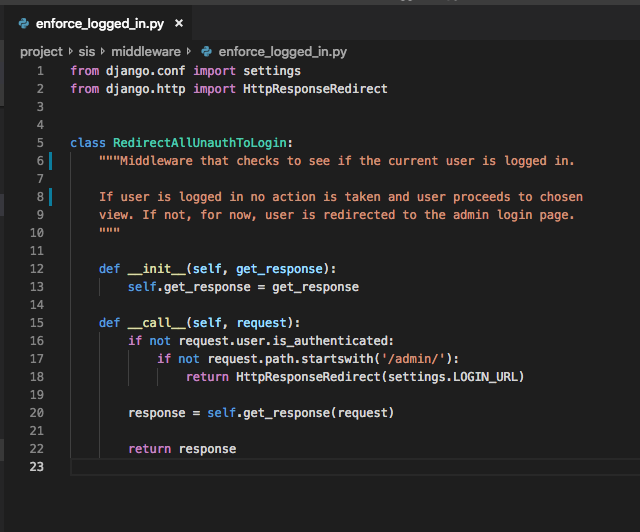
Task: Click the docstring text 'Middleware that checks'
Action: [x=199, y=161]
